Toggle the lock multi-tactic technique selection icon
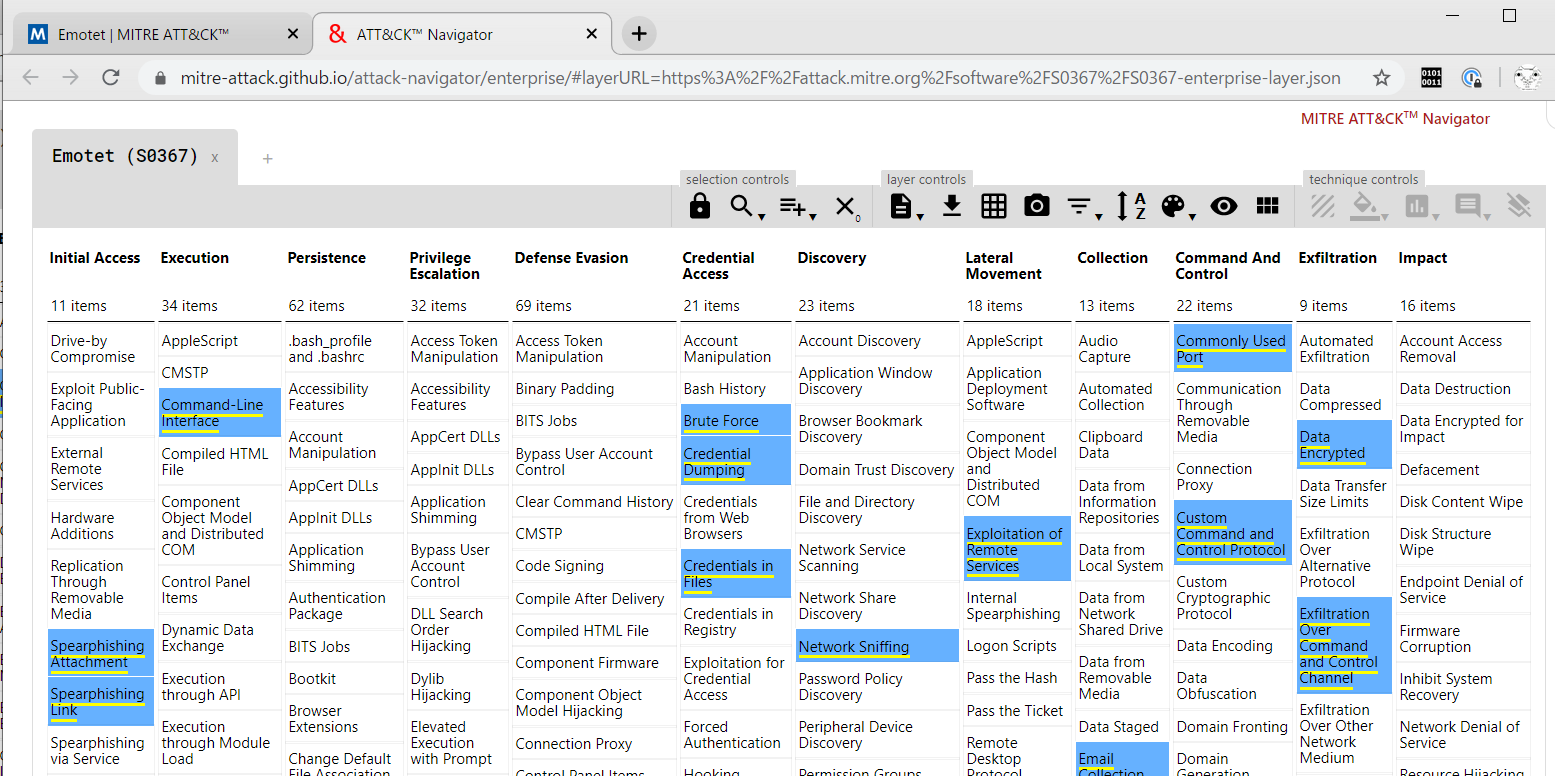This screenshot has height=776, width=1555. pos(700,206)
